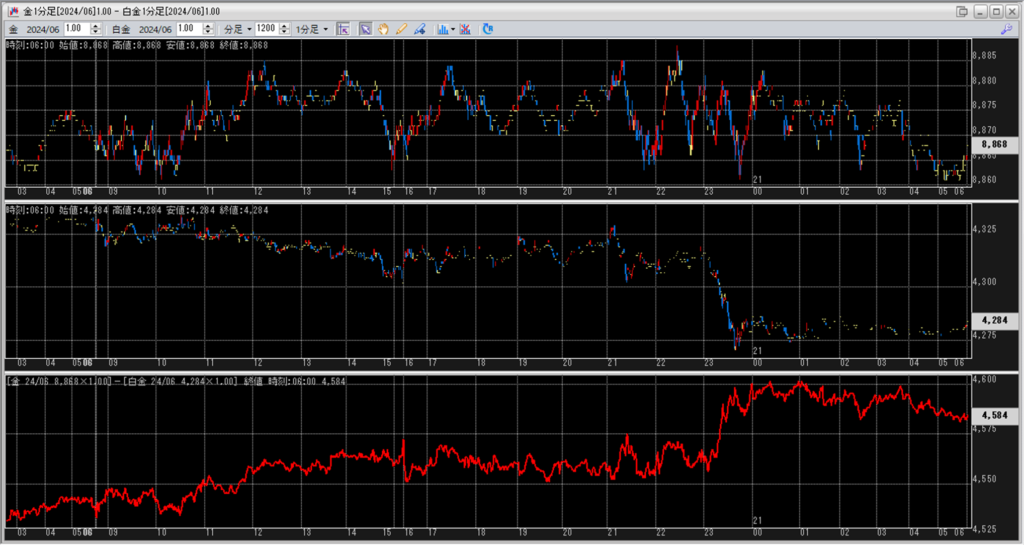Open the 1分足 timeframe dropdown
1024x545 pixels.
(312, 29)
